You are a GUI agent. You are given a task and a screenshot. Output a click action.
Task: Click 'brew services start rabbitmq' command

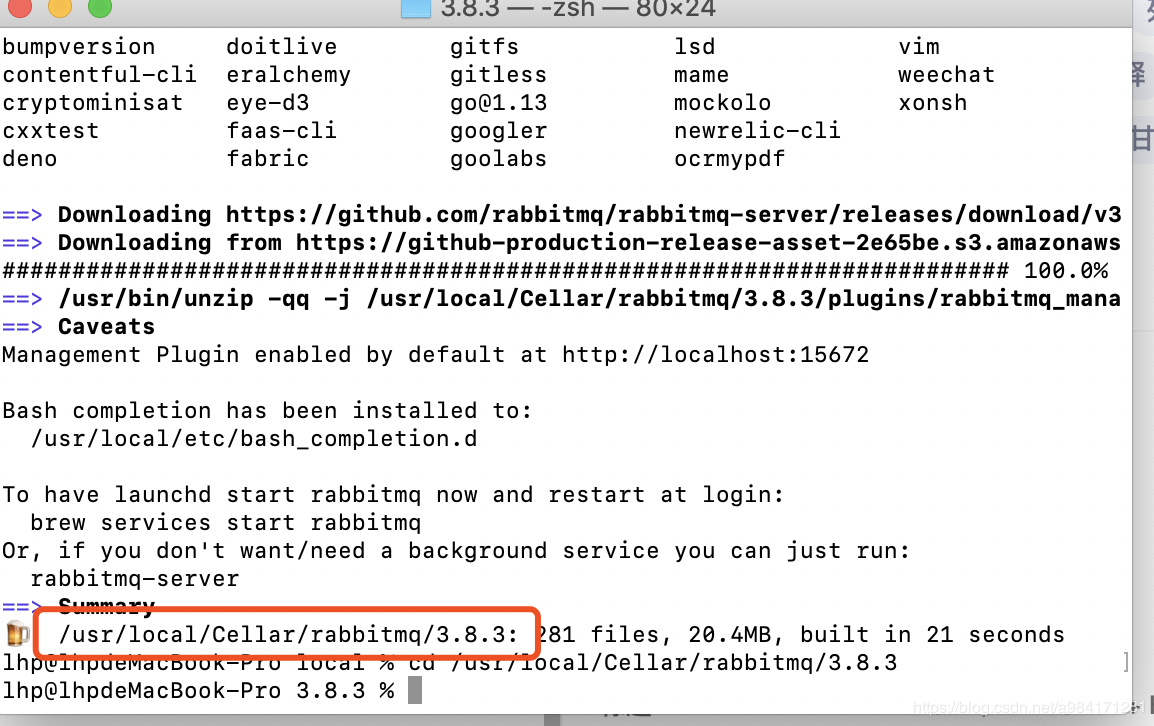click(x=226, y=523)
